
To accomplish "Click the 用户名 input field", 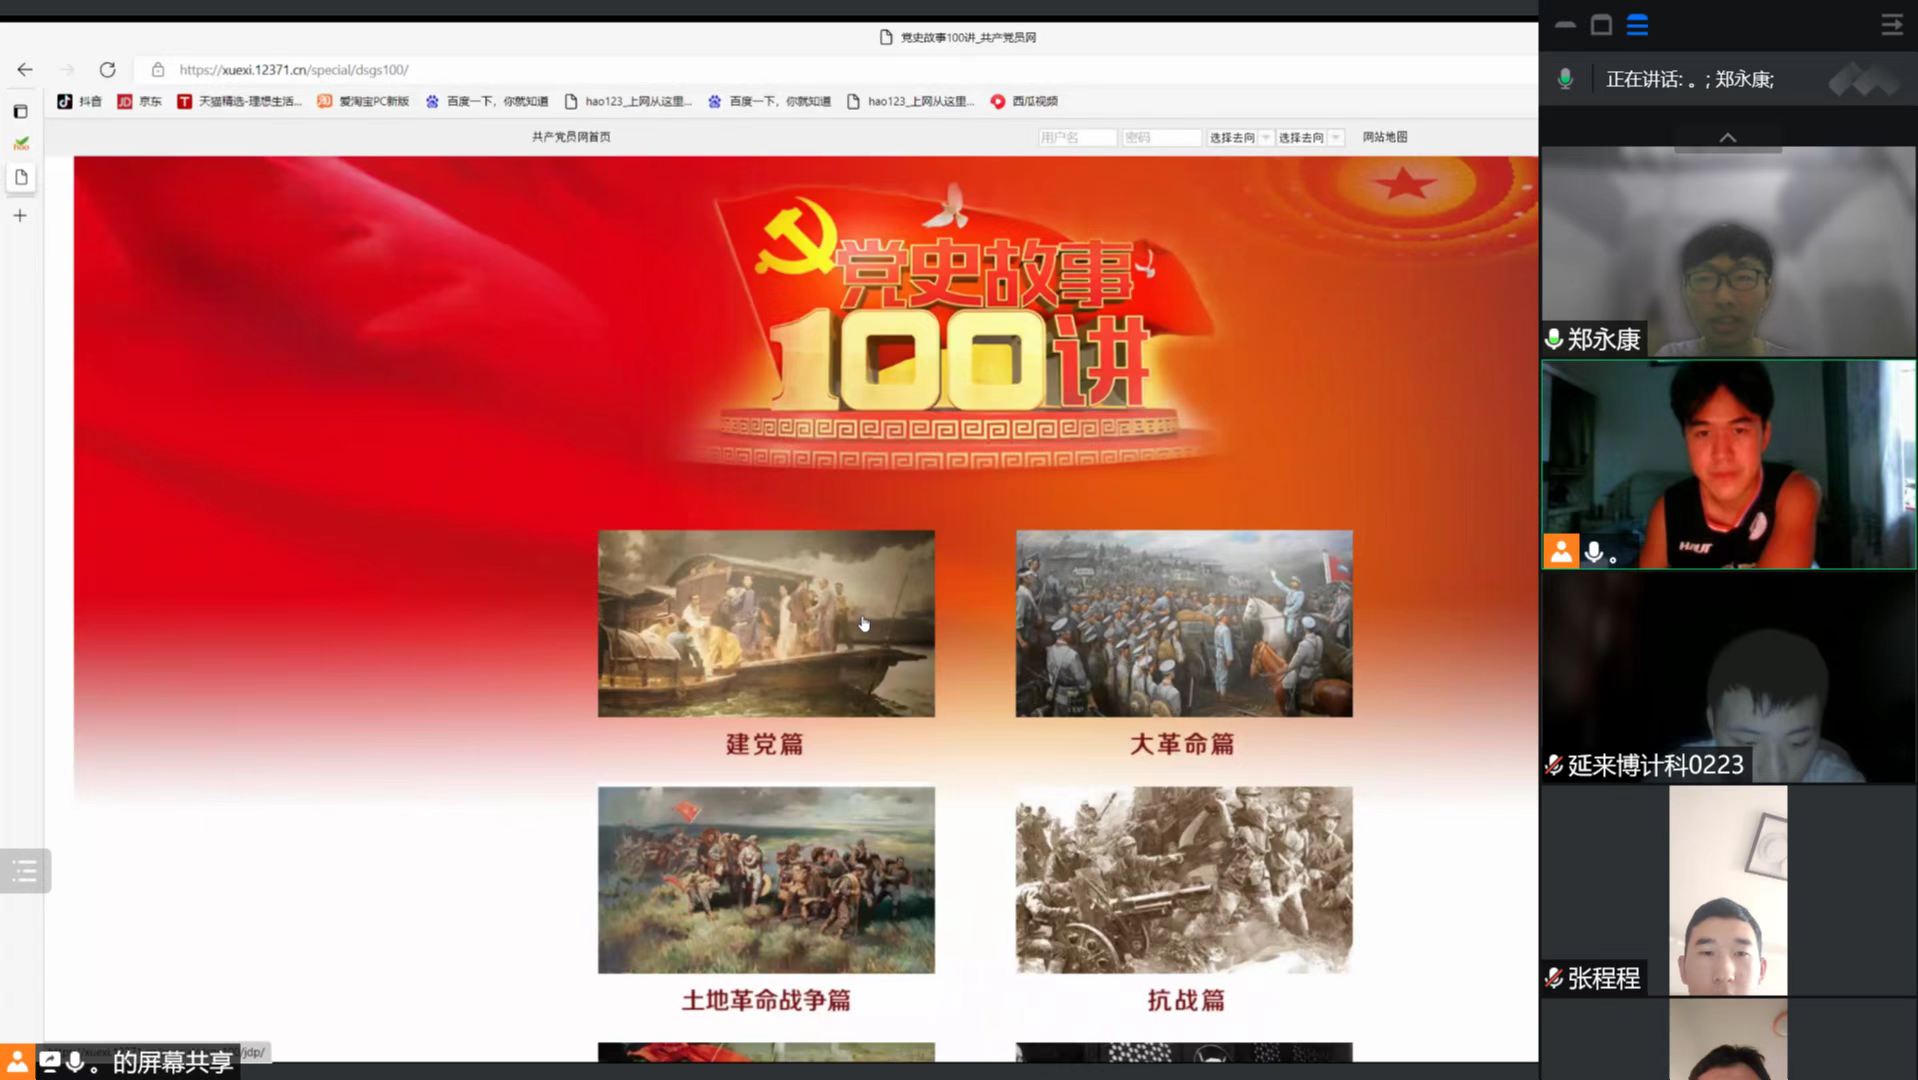I will [x=1077, y=137].
